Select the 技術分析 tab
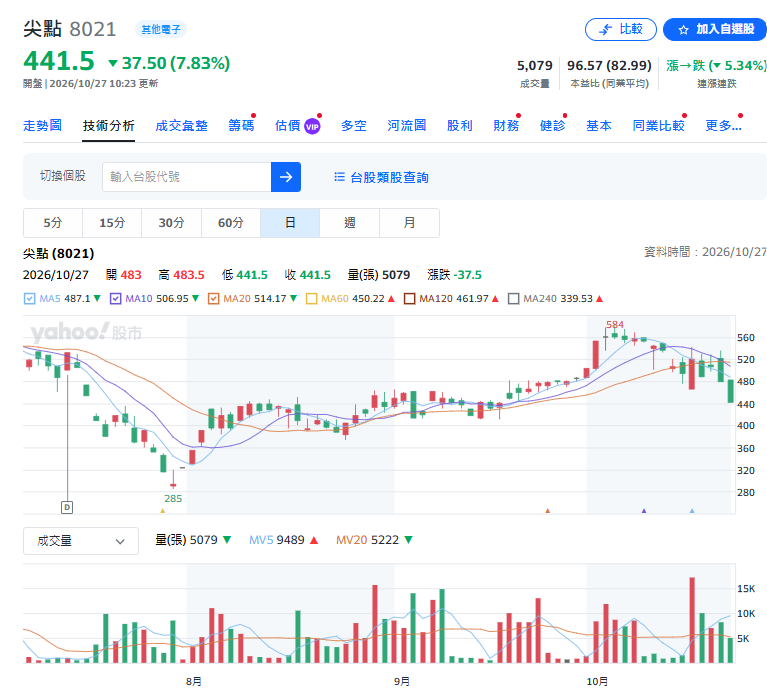Image resolution: width=767 pixels, height=691 pixels. [109, 126]
